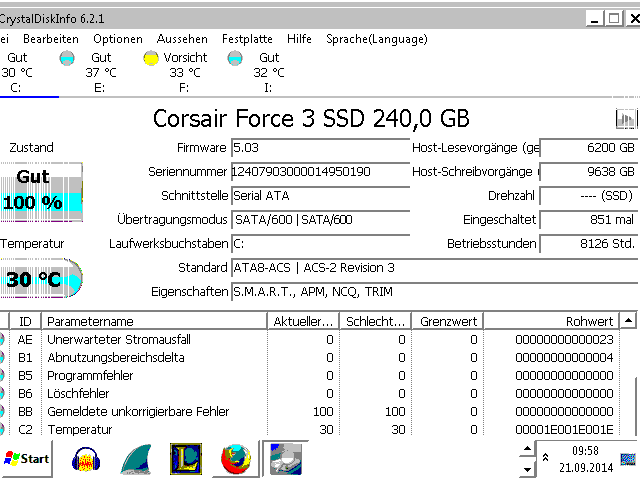Select drive C: Gut 30 °C
The image size is (640, 480).
coord(17,73)
